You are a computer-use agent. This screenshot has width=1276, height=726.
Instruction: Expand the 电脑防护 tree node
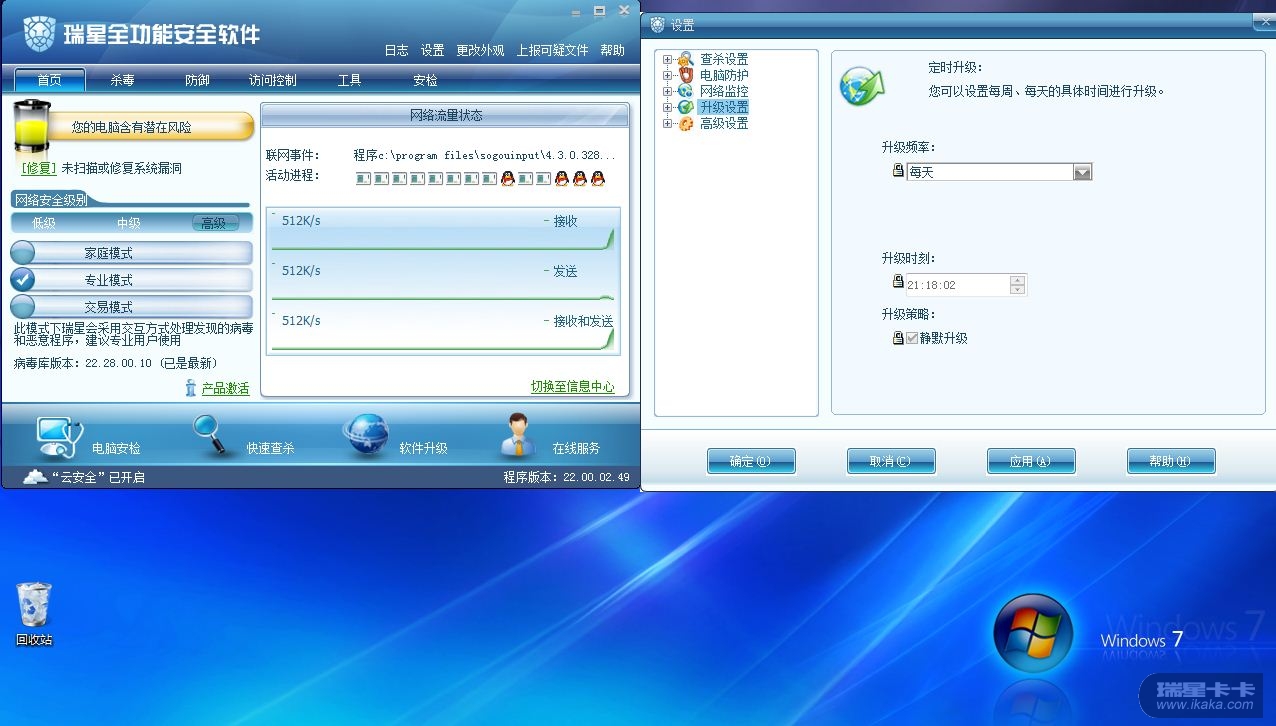[667, 75]
